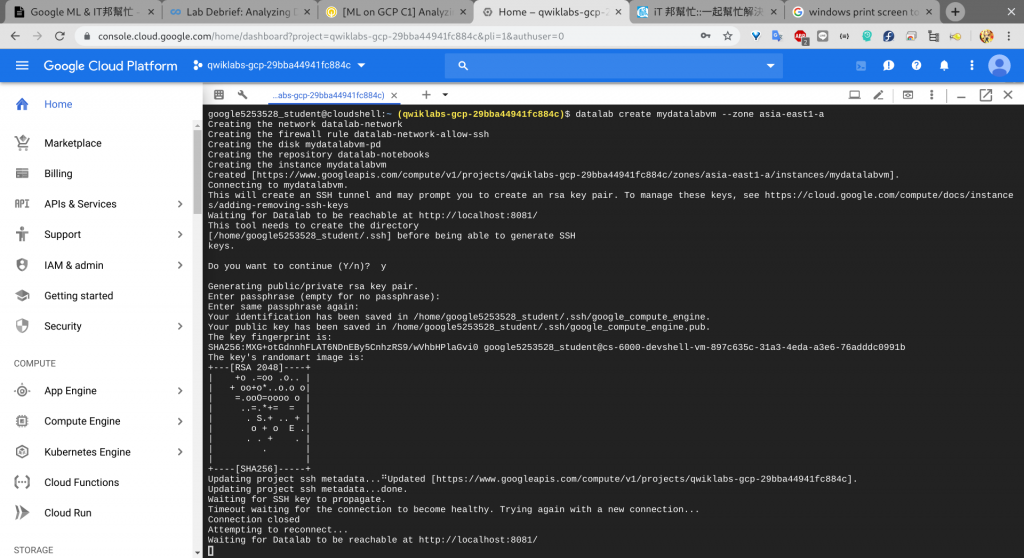The image size is (1024, 558).
Task: Click the Home icon in sidebar
Action: 22,104
